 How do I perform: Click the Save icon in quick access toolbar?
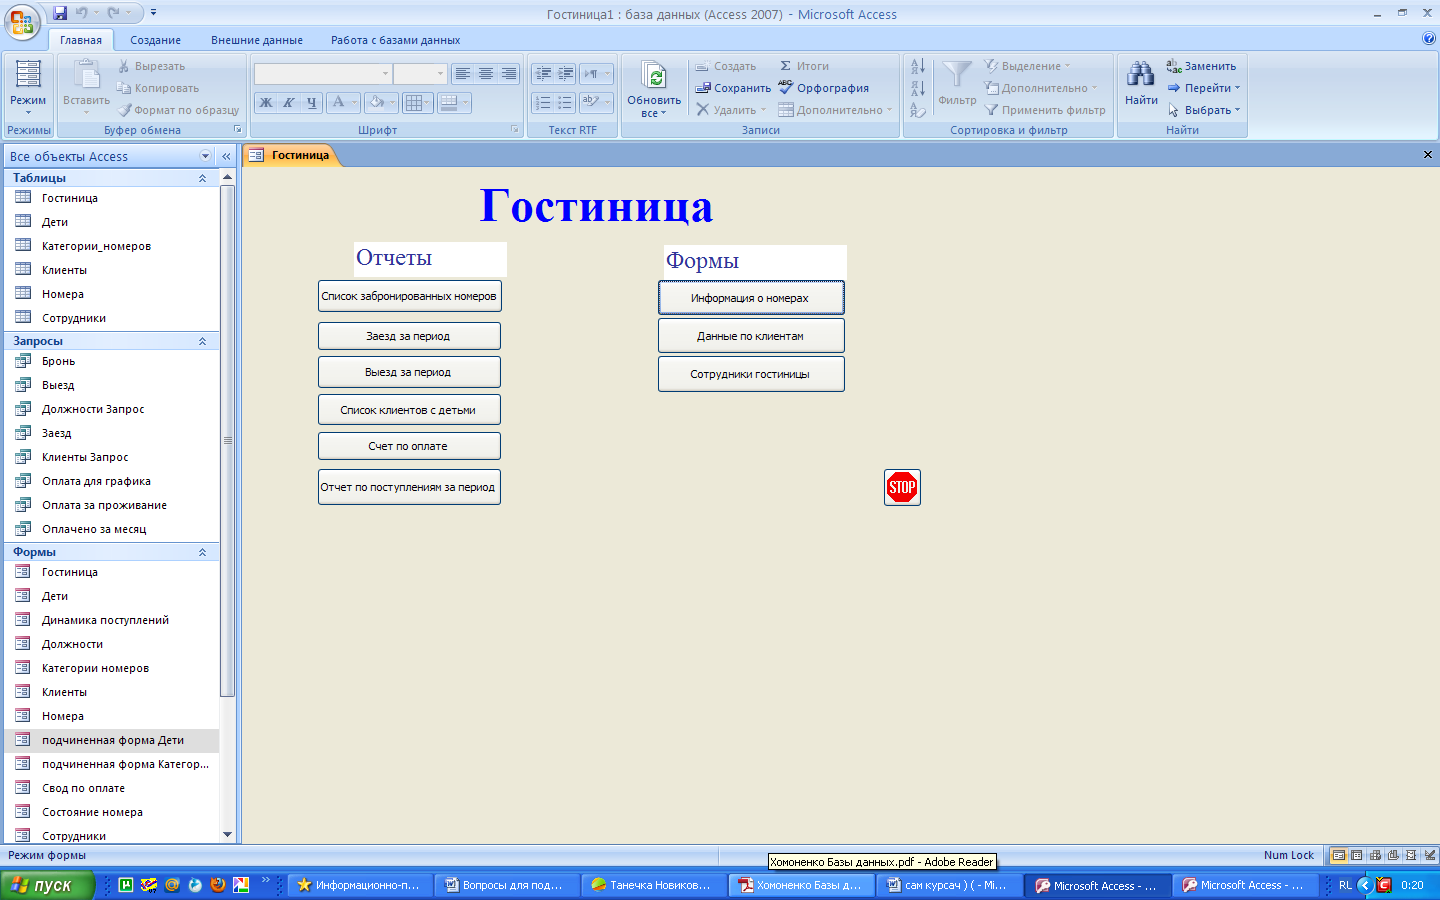[60, 13]
